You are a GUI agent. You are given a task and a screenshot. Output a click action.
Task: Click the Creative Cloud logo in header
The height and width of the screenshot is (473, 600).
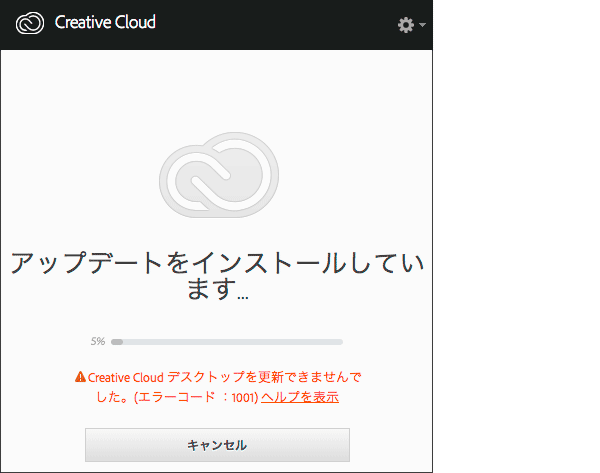pyautogui.click(x=28, y=23)
